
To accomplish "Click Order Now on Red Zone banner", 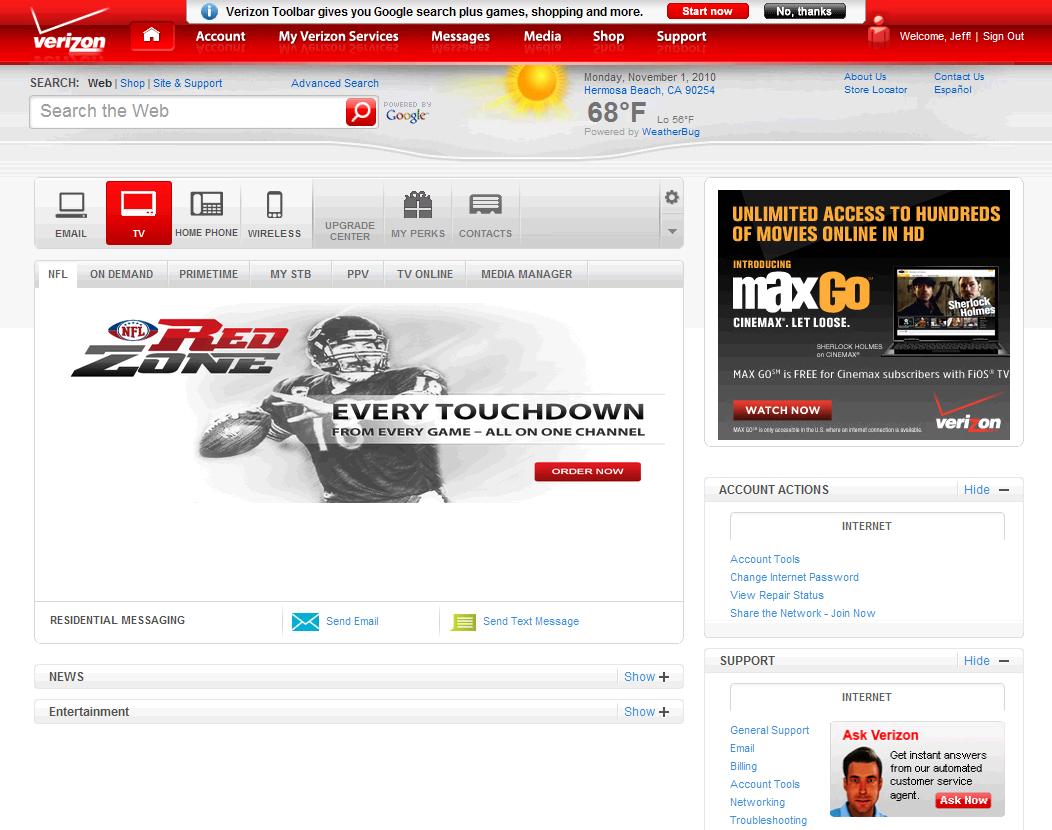I will point(587,472).
